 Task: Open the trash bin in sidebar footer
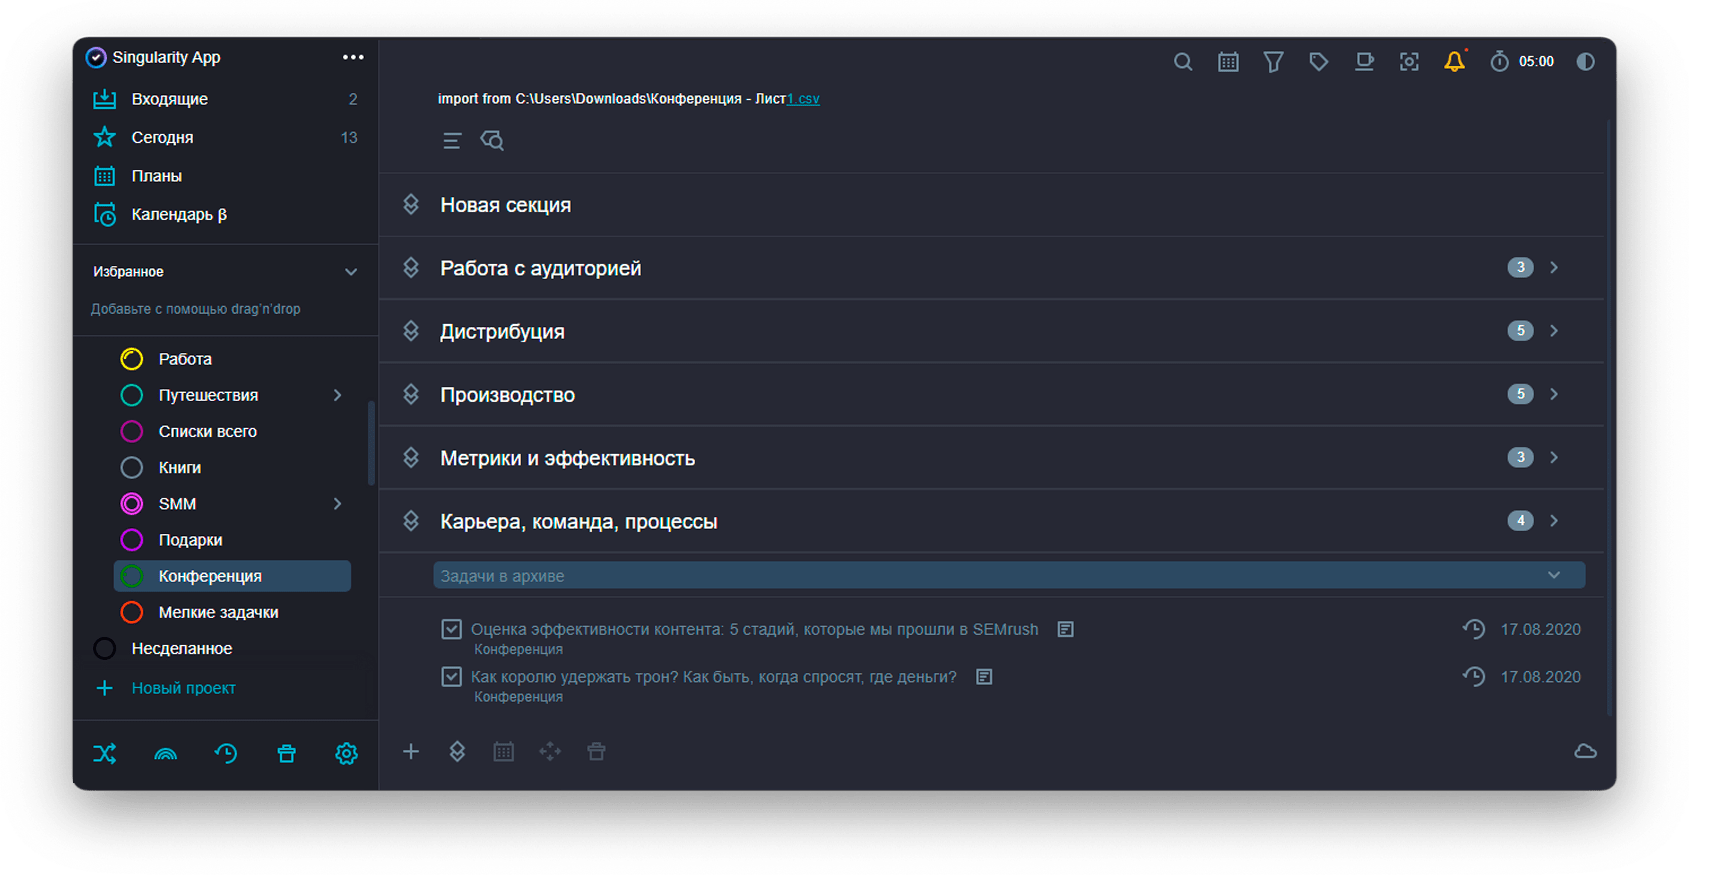(287, 754)
